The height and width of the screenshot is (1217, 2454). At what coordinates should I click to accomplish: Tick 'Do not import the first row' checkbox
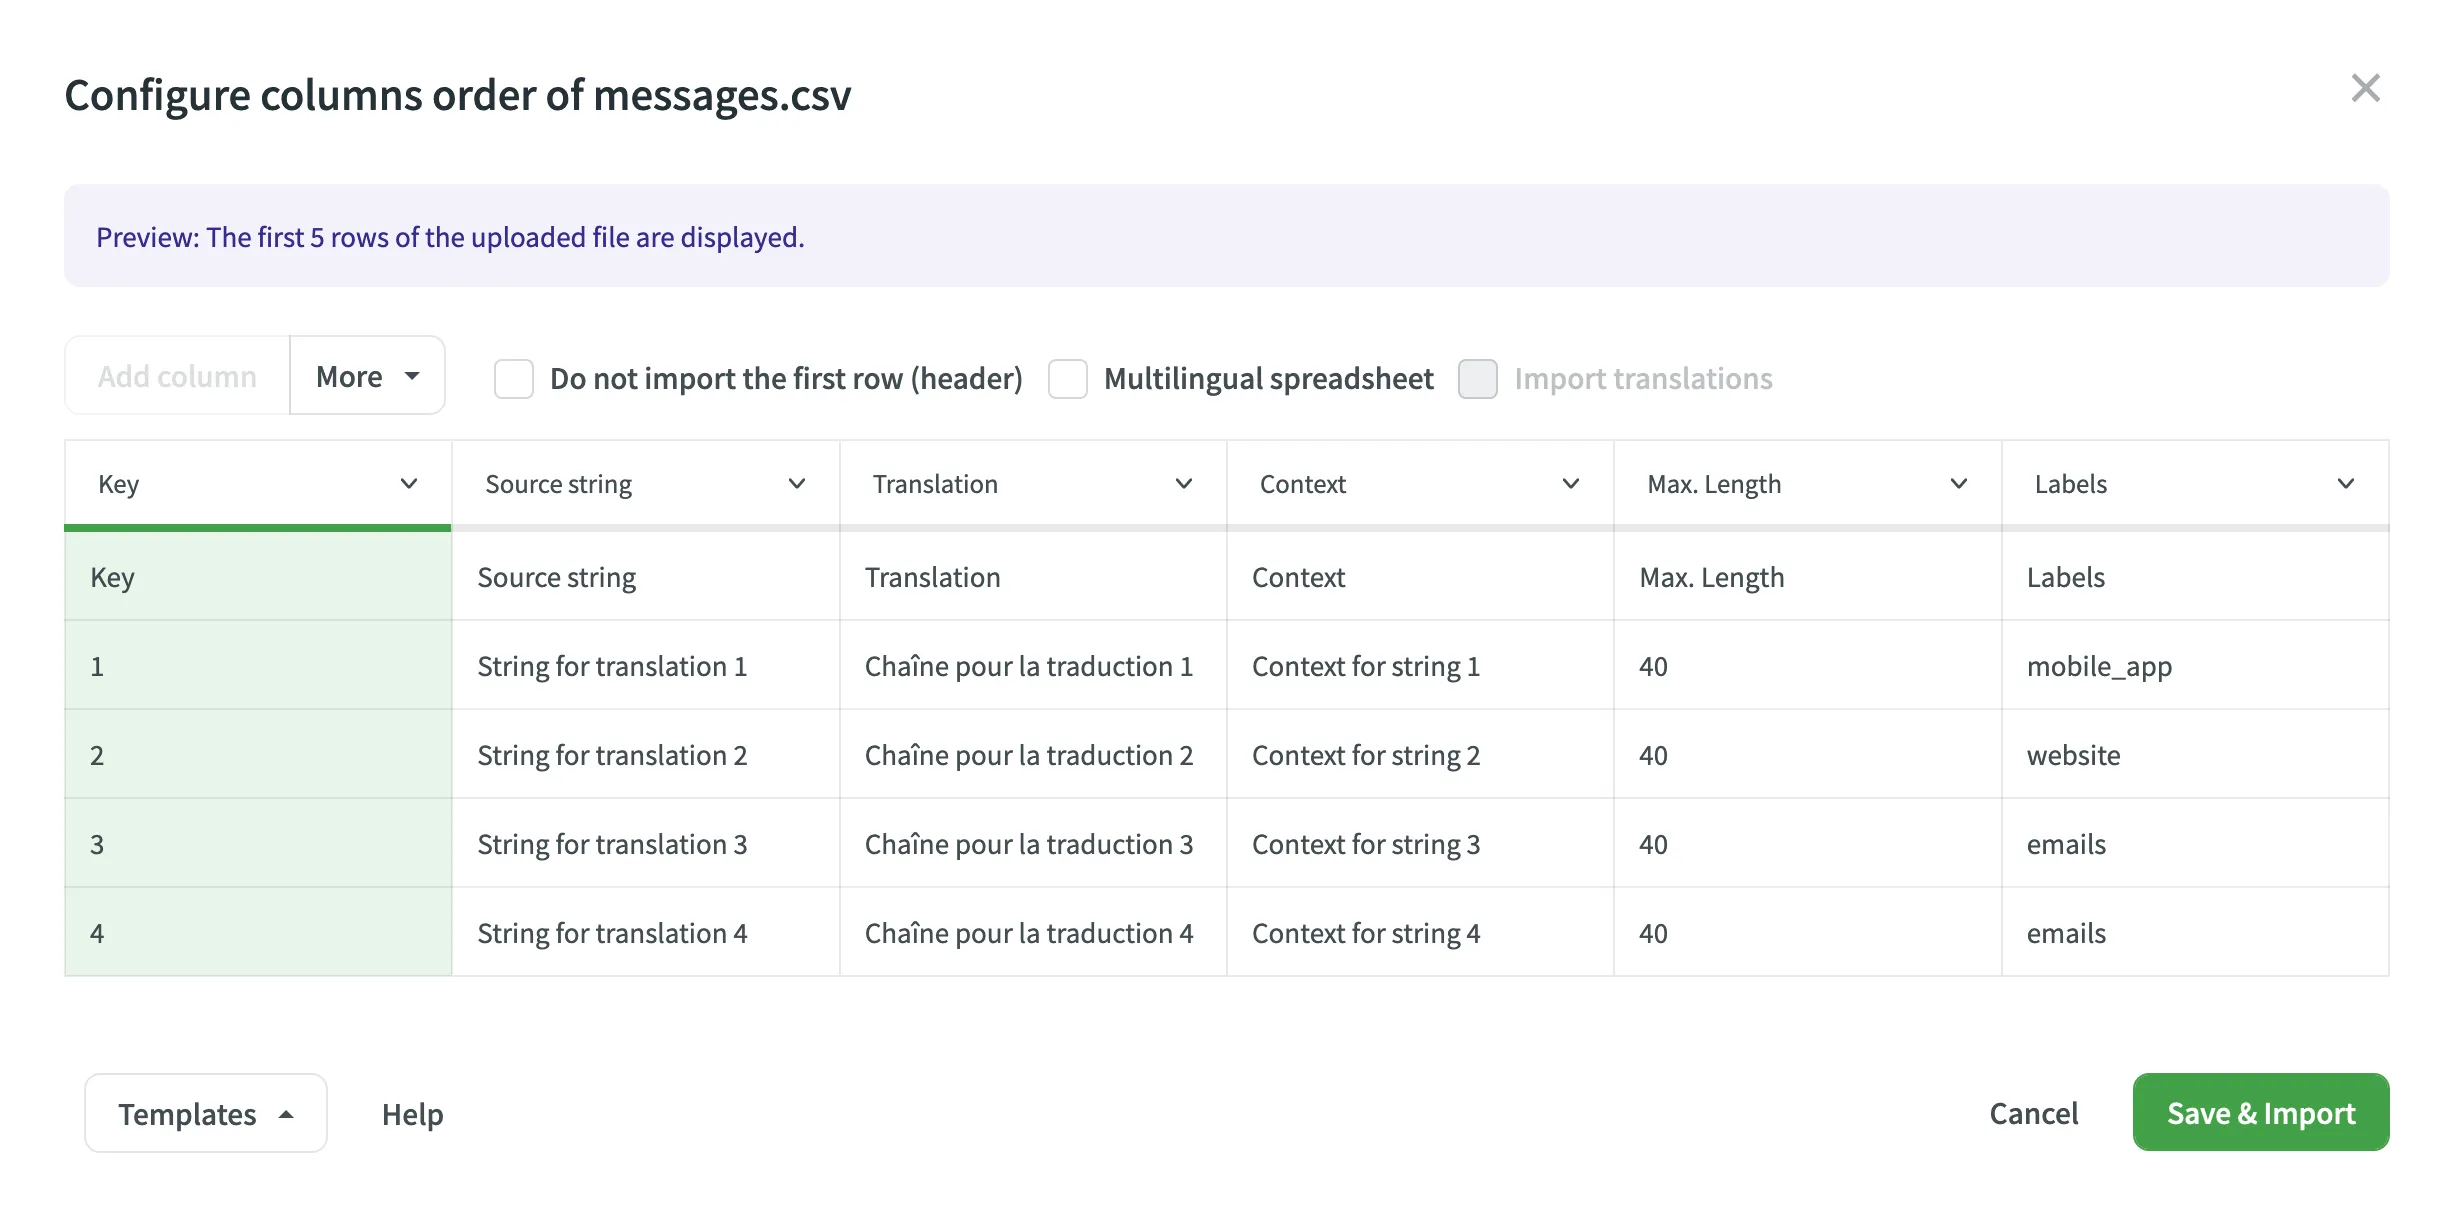(x=514, y=379)
